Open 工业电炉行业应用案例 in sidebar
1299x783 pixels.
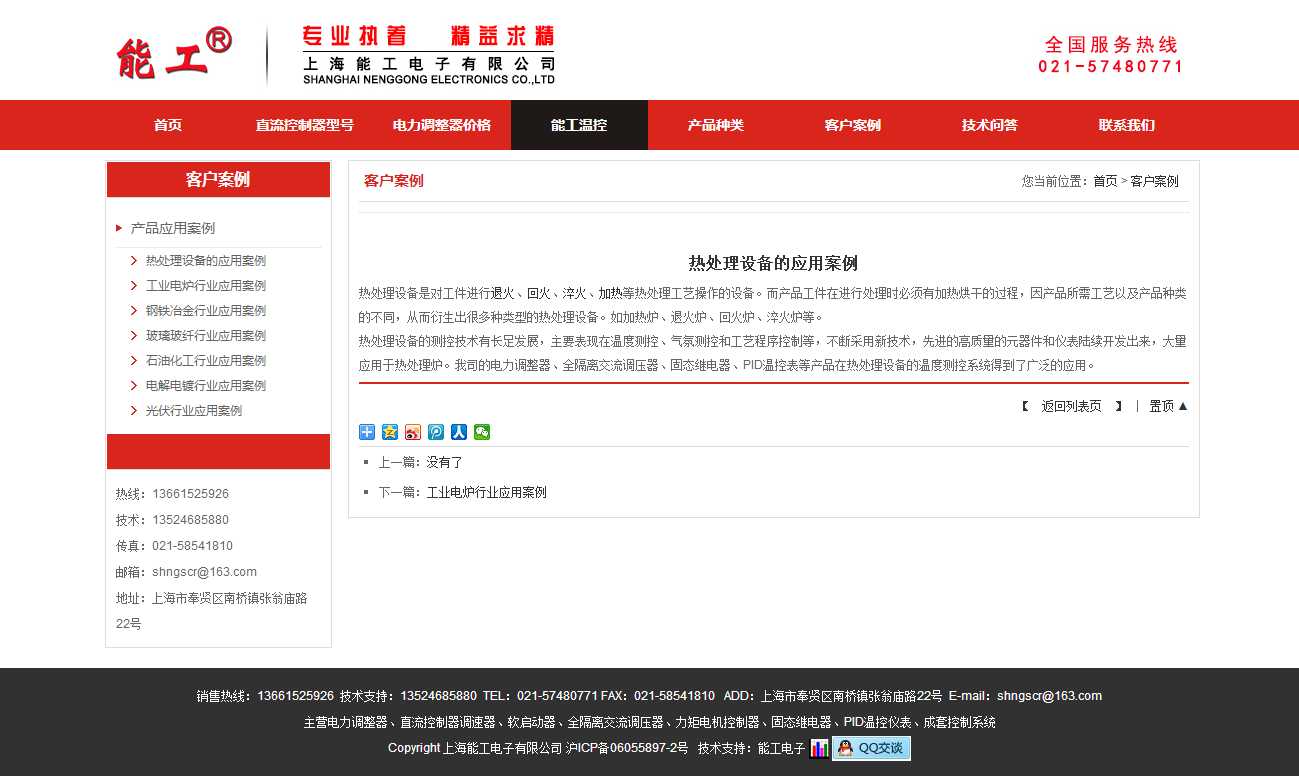[206, 286]
